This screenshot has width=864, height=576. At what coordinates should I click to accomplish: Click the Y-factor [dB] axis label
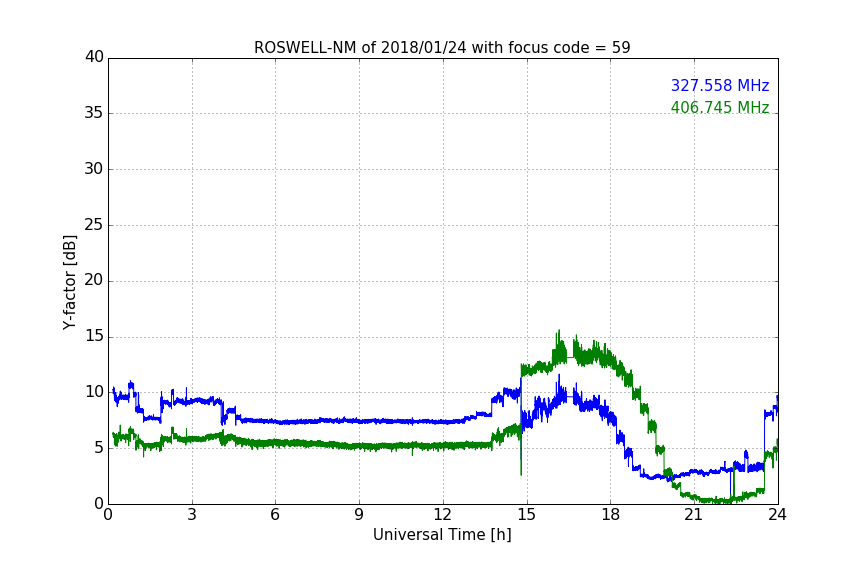tap(69, 282)
